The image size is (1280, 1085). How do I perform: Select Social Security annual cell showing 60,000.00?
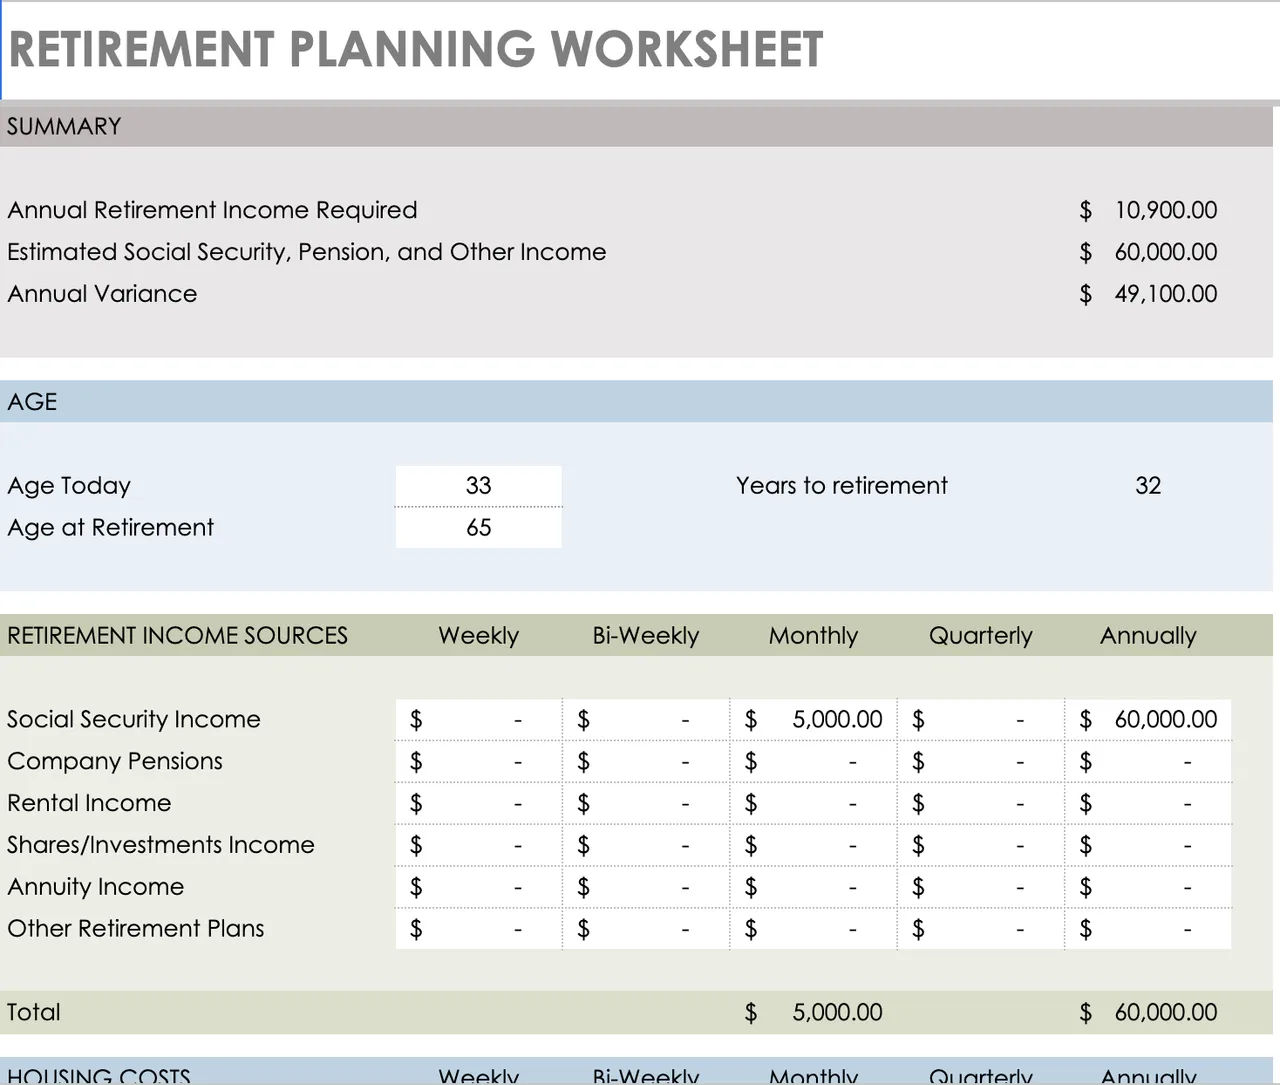(x=1148, y=720)
